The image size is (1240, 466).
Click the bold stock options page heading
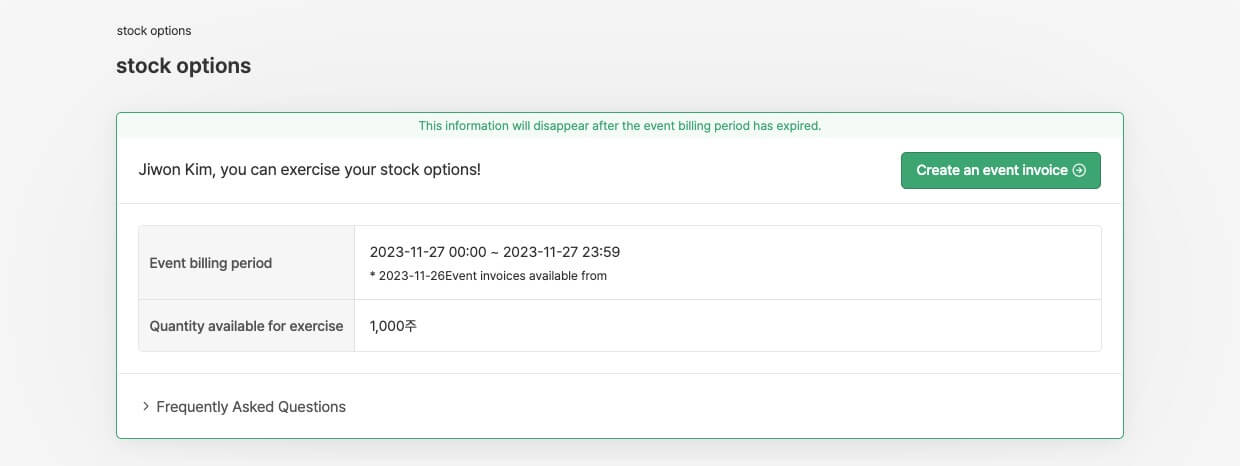click(183, 67)
